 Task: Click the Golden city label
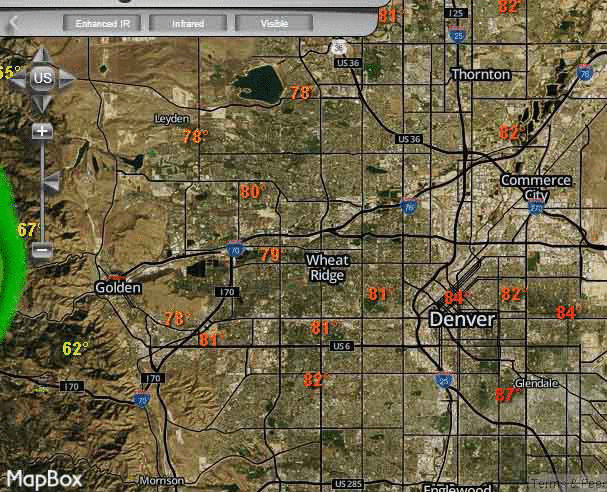(118, 287)
